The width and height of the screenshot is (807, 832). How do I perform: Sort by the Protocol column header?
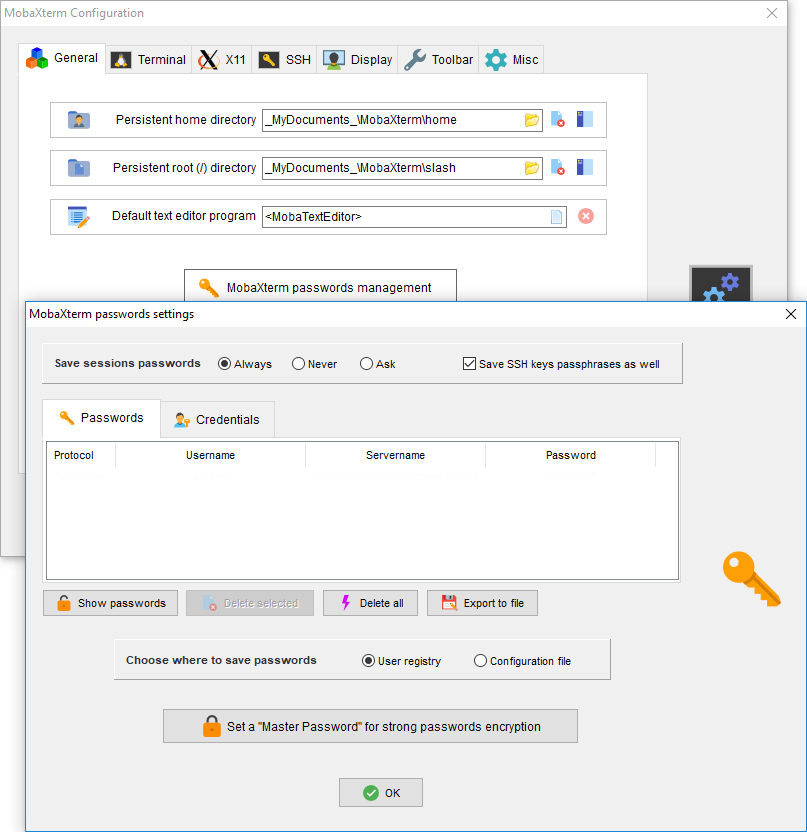pos(81,455)
